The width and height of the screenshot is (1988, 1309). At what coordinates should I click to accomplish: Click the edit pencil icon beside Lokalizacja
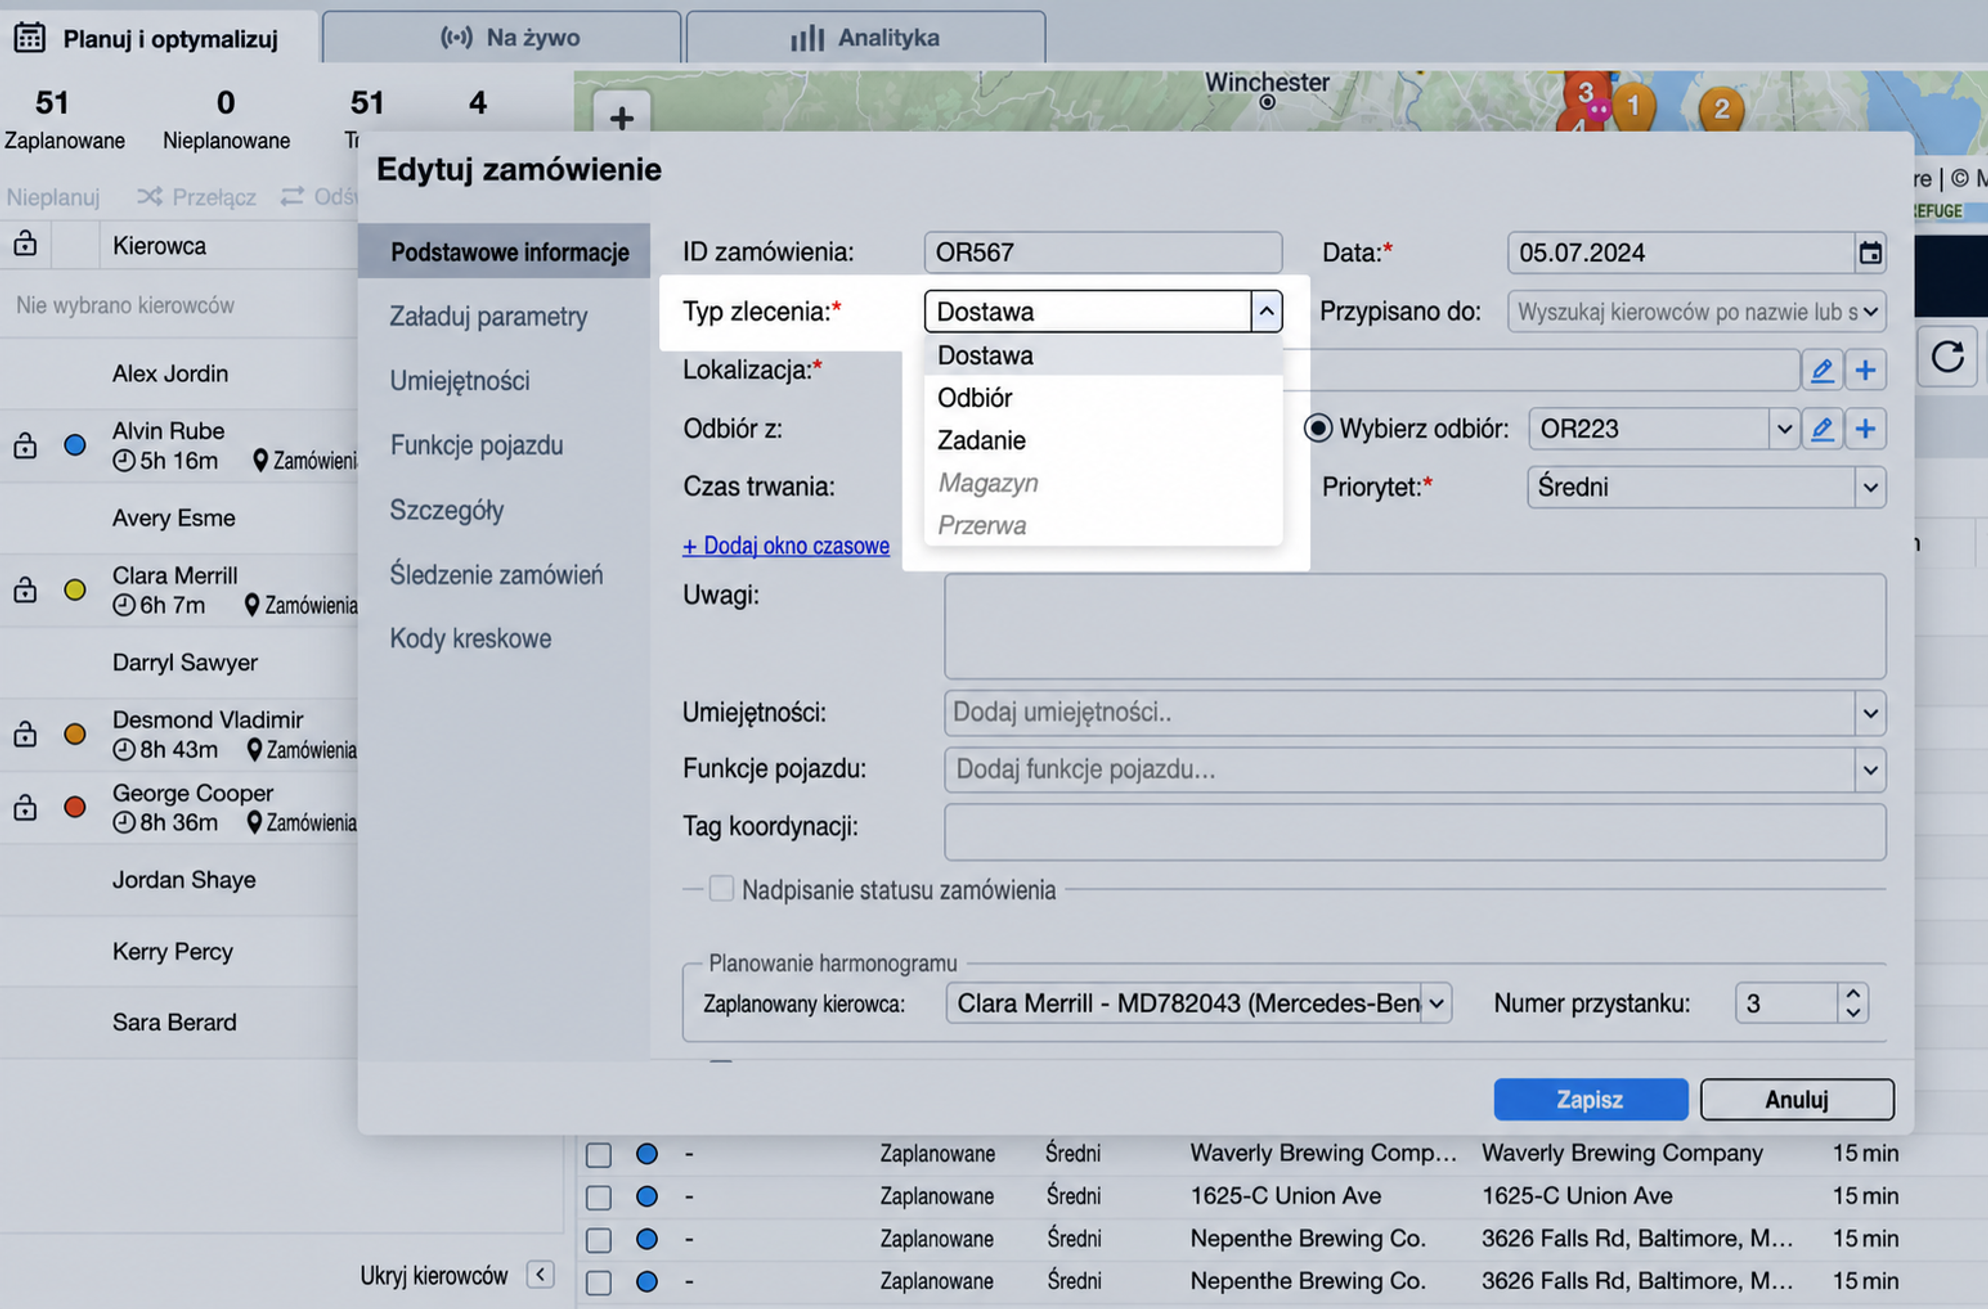pyautogui.click(x=1822, y=370)
